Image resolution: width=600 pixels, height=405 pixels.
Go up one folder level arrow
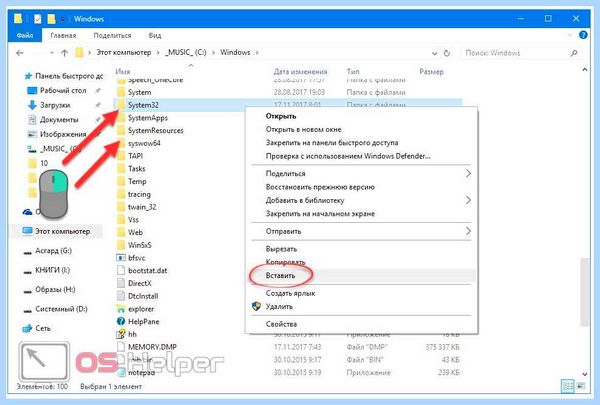point(64,53)
